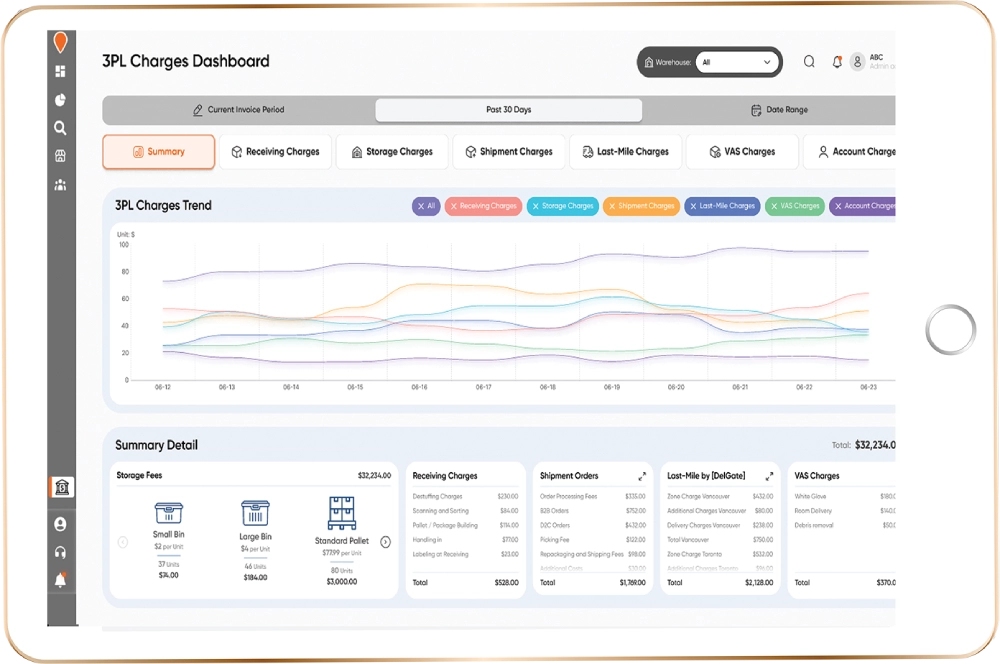
Task: Show next storage fee items with arrow
Action: 385,542
